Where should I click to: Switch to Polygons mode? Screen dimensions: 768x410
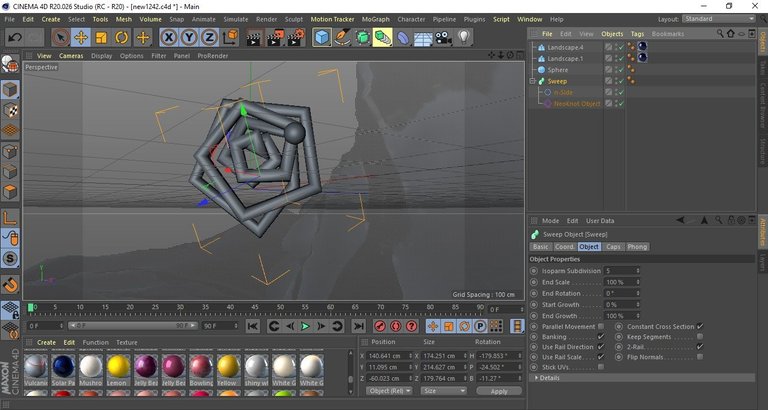click(x=10, y=192)
